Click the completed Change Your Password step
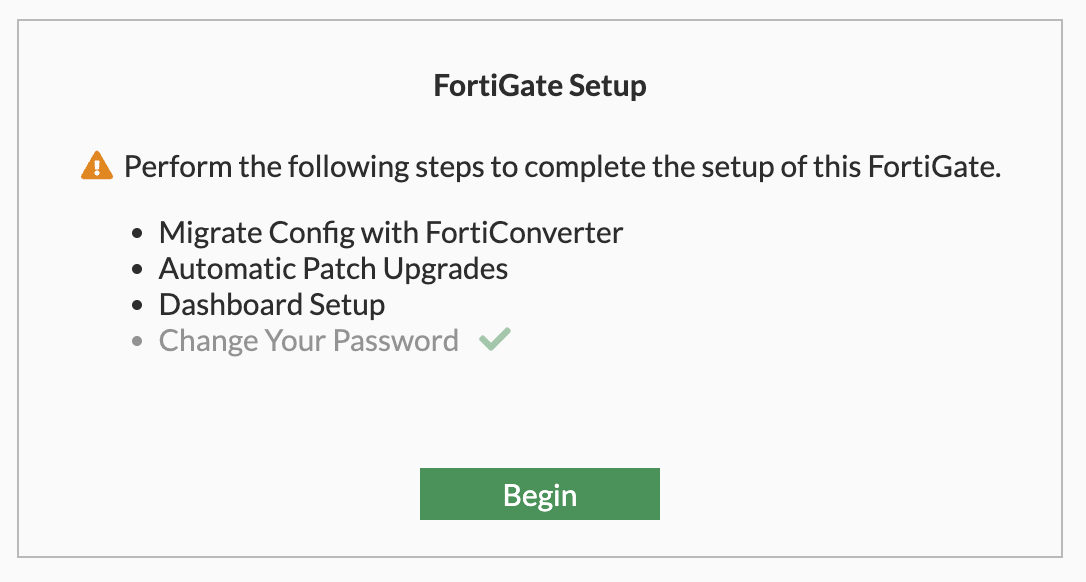The image size is (1086, 582). (x=308, y=341)
